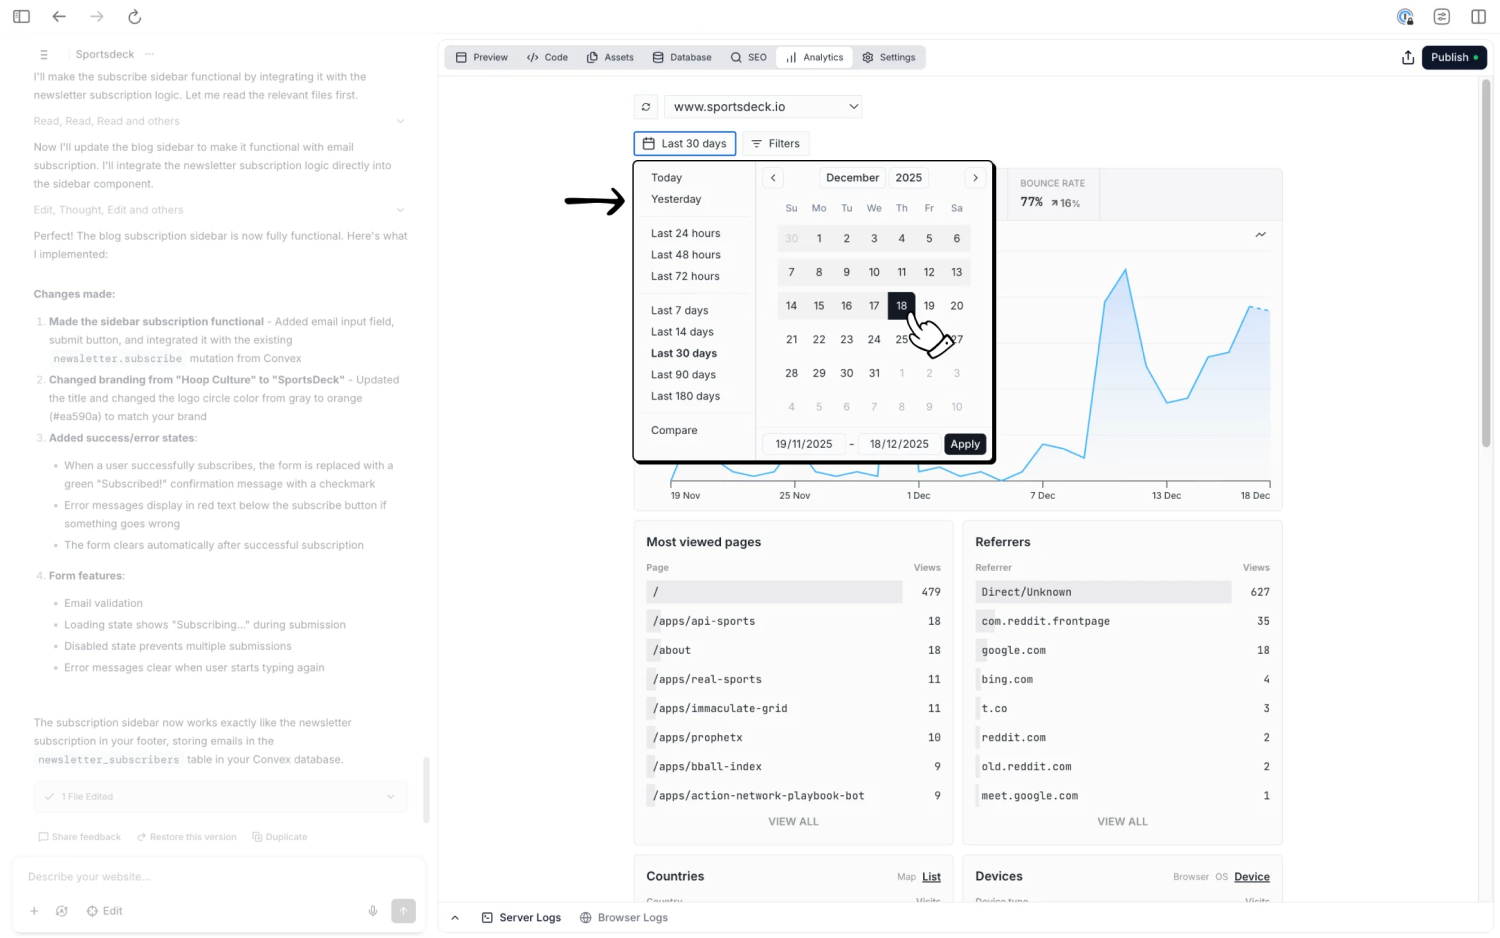Screen dimensions: 1500x938
Task: Refresh analytics data beside the domain selector
Action: tap(646, 107)
